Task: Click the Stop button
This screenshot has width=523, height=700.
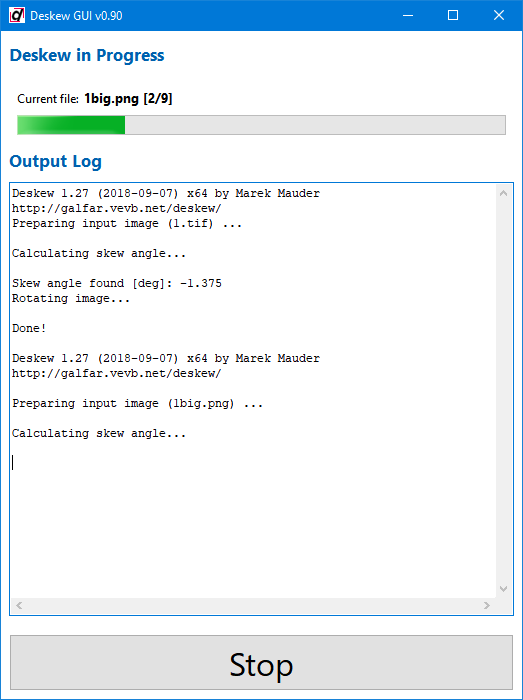Action: tap(261, 662)
